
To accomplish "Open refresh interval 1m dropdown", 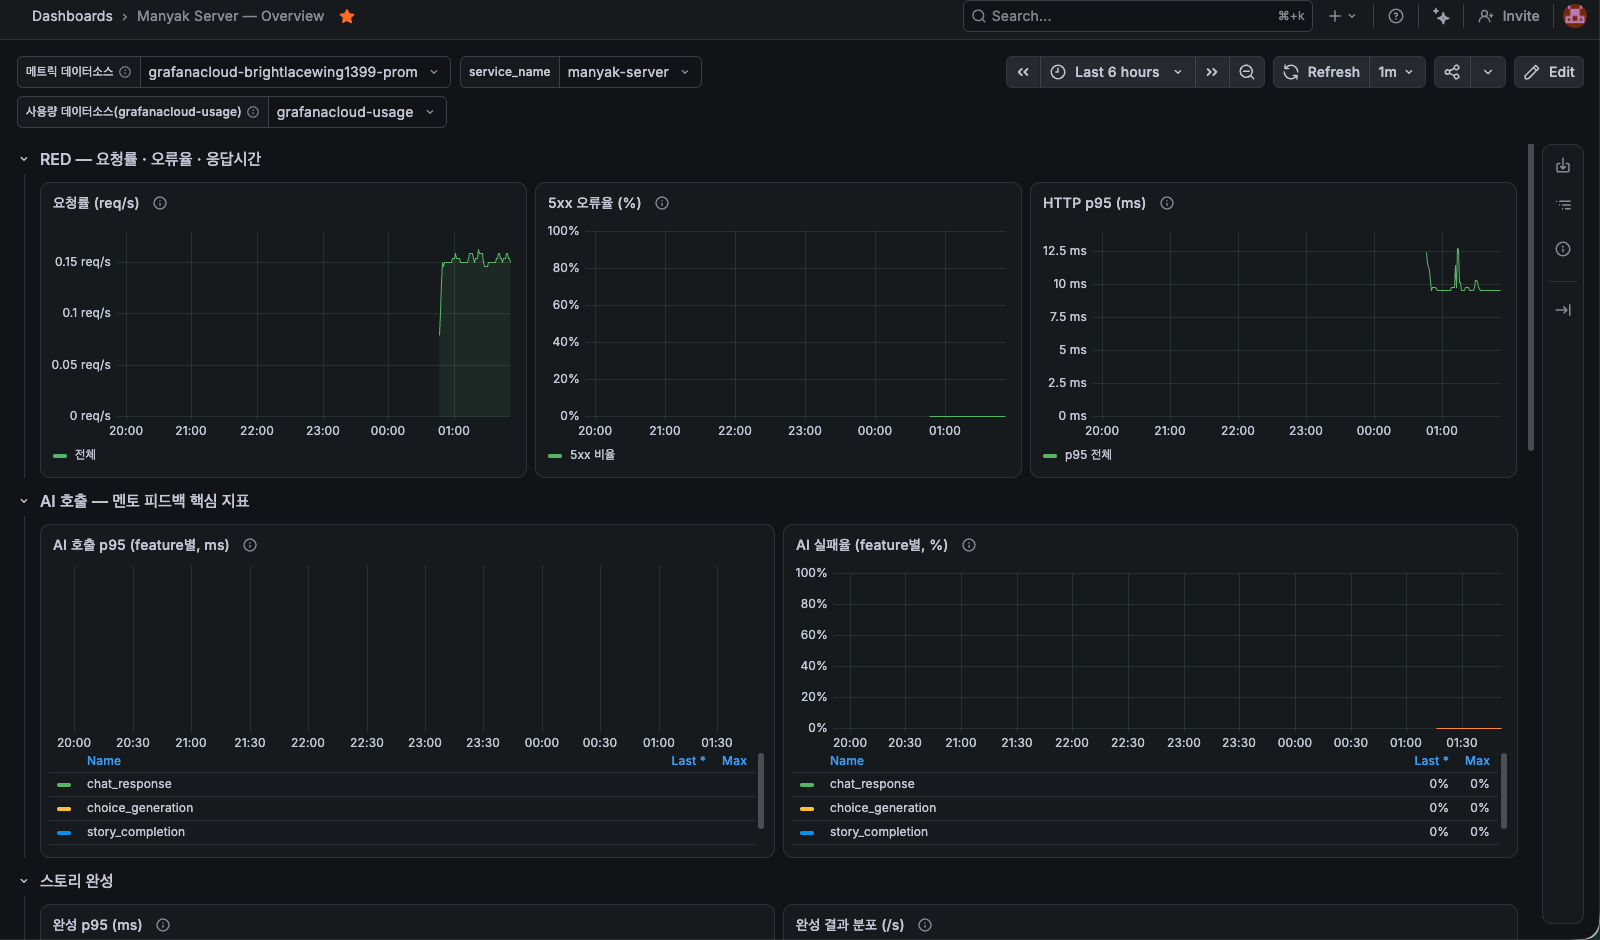I will click(1396, 72).
